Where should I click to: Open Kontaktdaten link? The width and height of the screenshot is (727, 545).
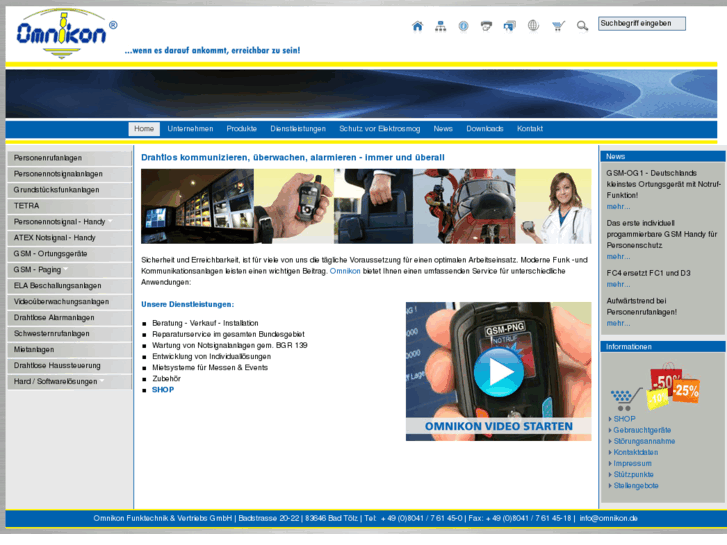[636, 452]
